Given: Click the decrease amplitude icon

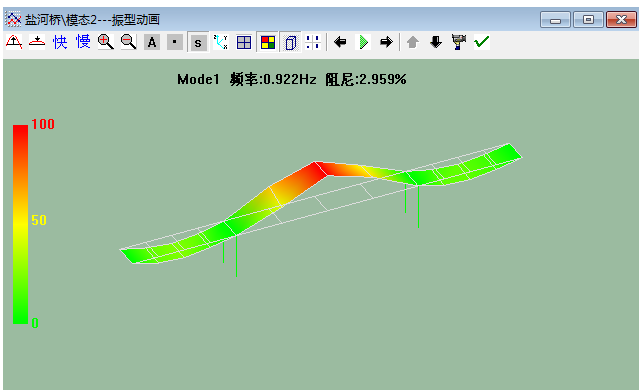Looking at the screenshot, I should click(x=37, y=42).
